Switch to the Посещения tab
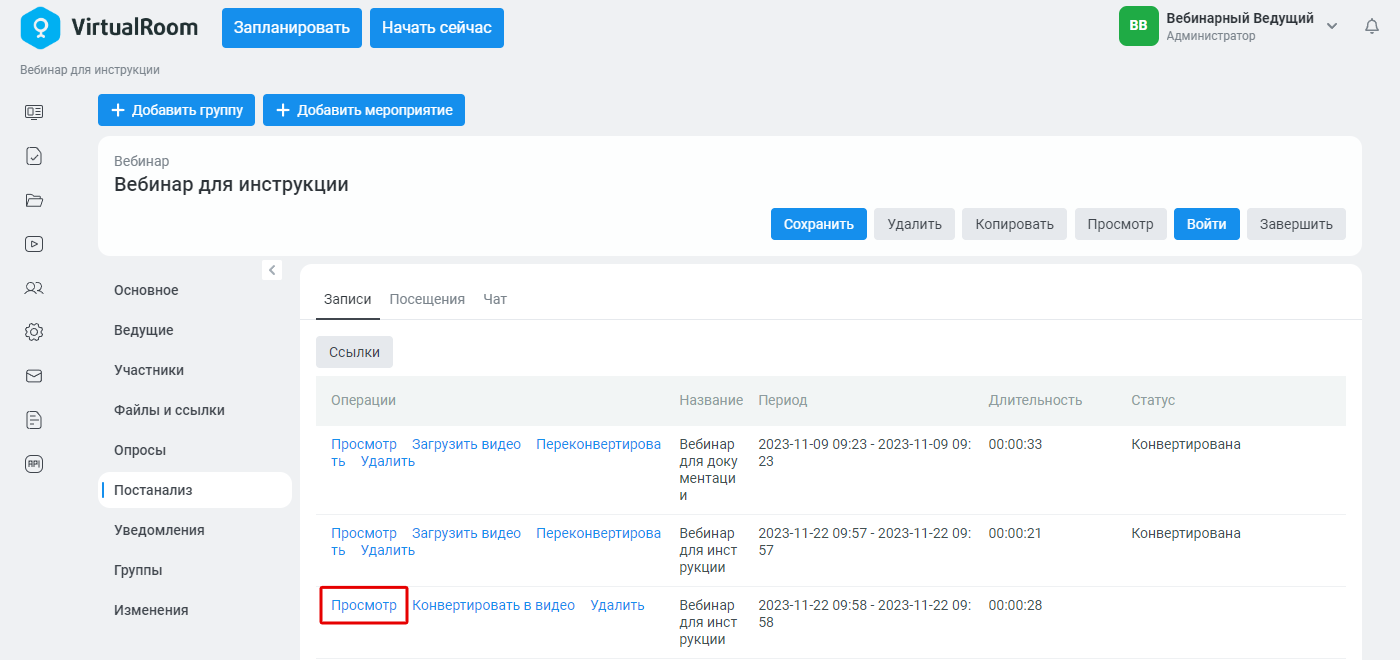The image size is (1400, 660). click(427, 299)
